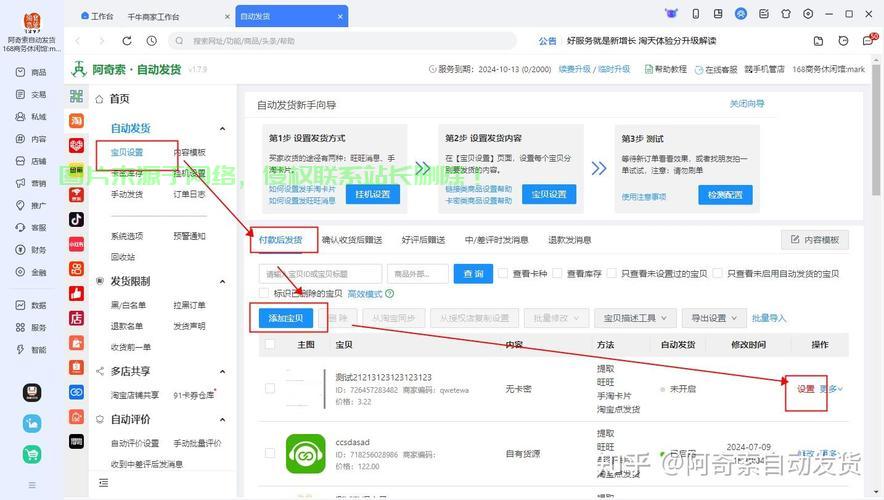Click the green shopping cart app icon
The height and width of the screenshot is (500, 884).
click(32, 454)
